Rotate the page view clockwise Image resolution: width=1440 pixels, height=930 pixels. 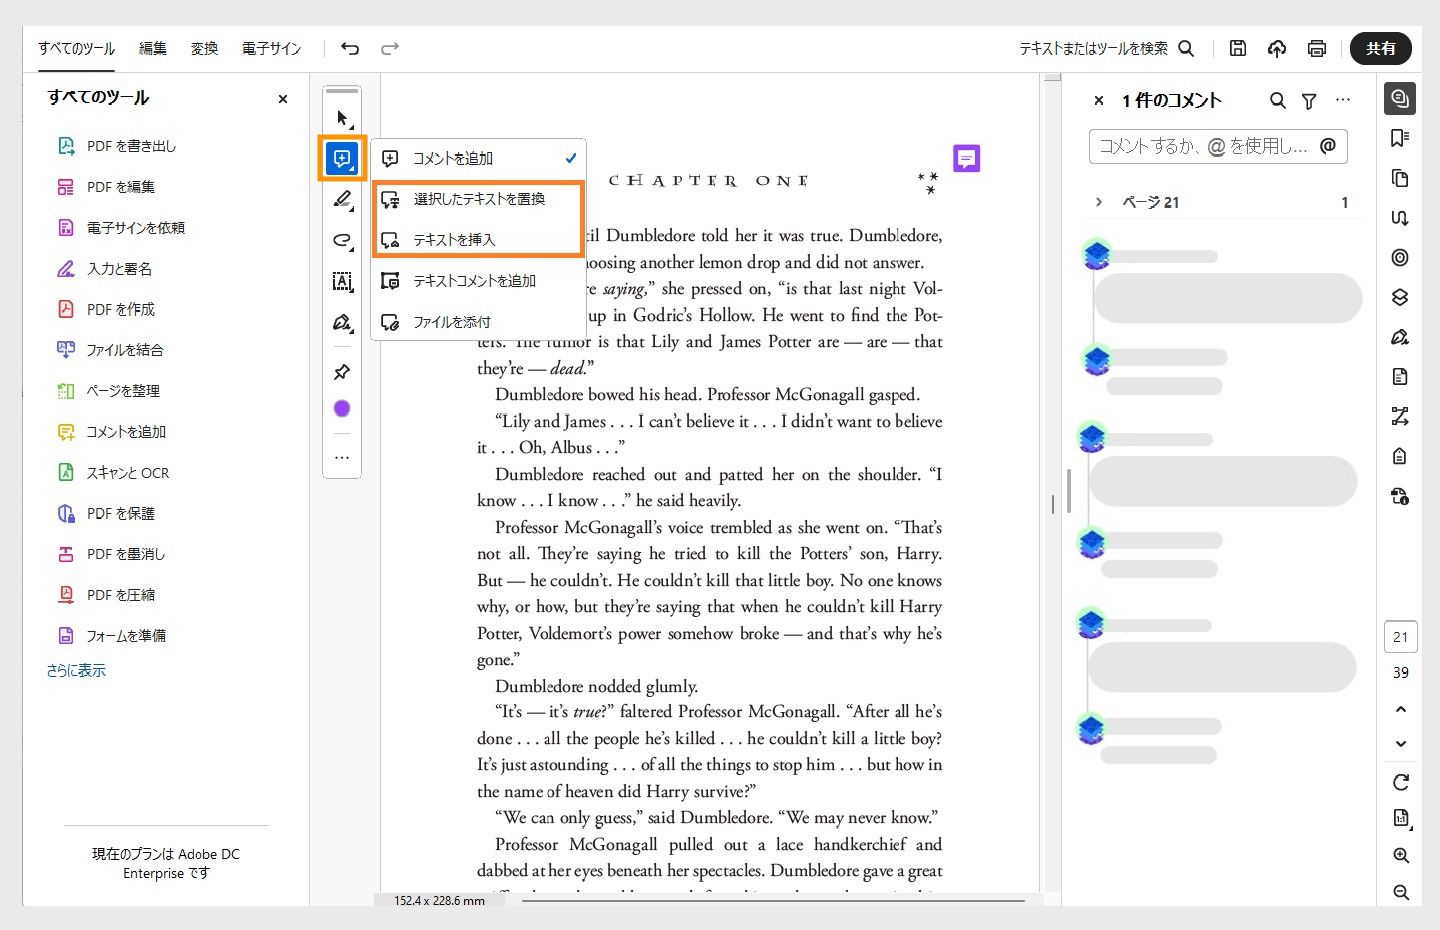tap(1400, 782)
